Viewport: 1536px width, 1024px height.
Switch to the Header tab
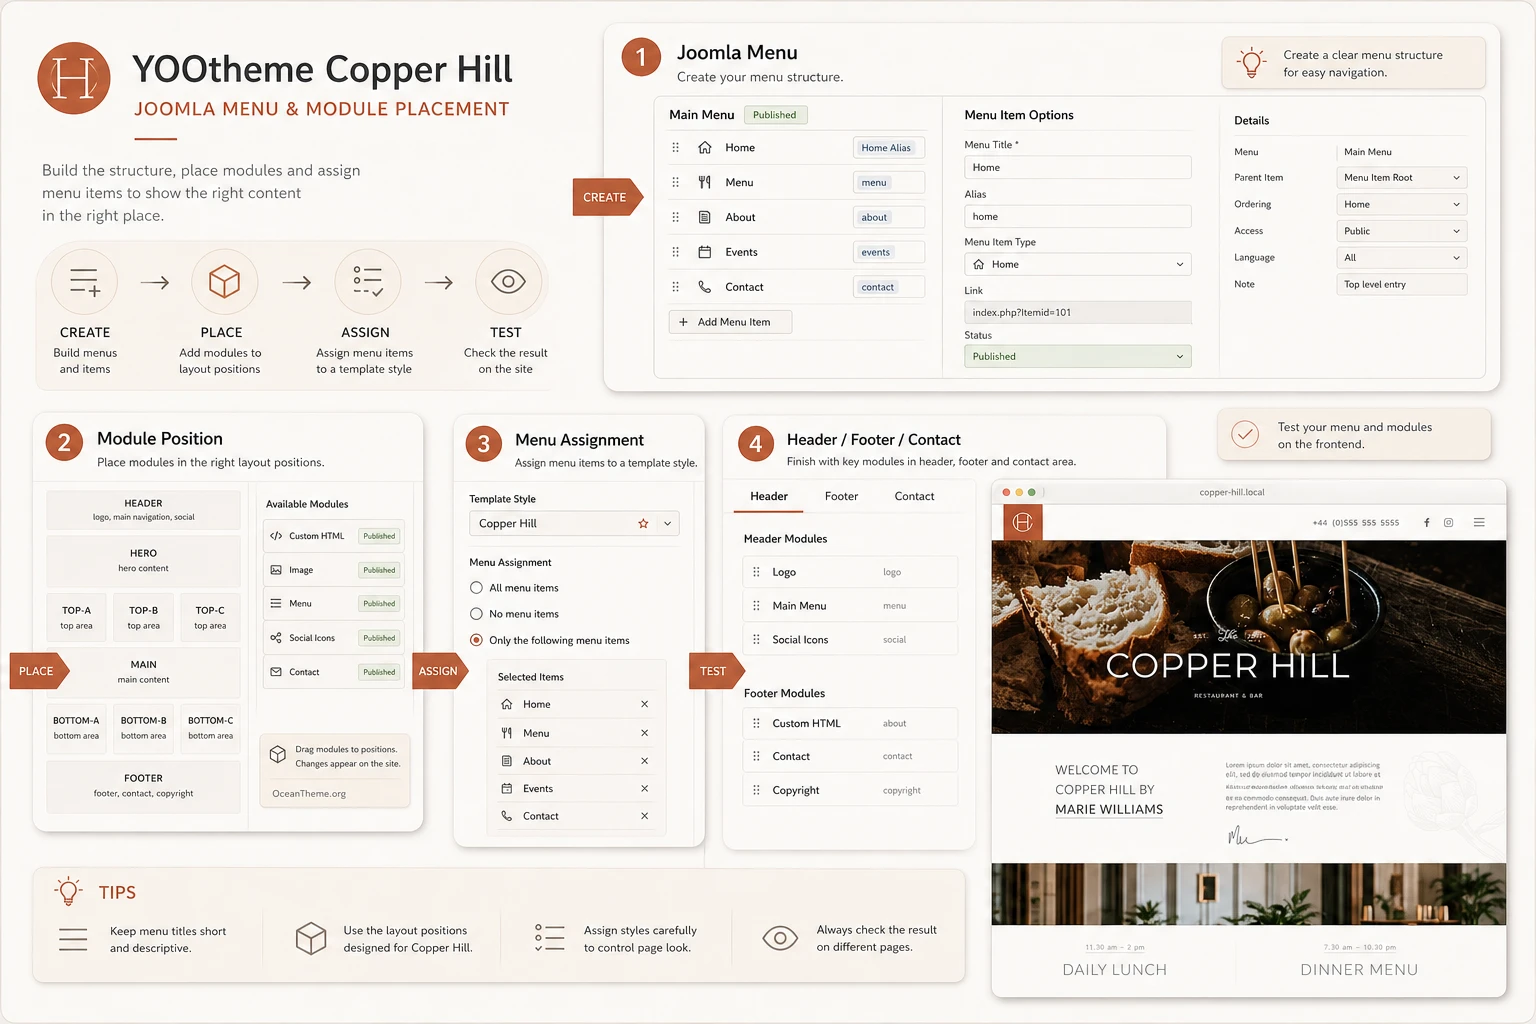coord(769,496)
